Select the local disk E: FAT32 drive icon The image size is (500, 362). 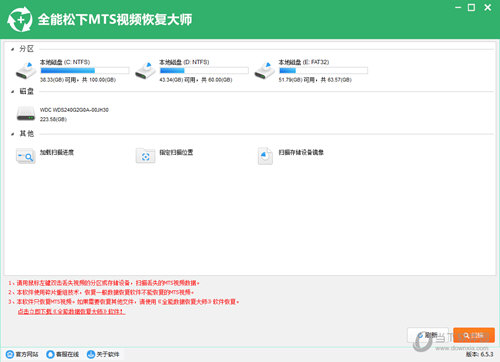click(265, 71)
